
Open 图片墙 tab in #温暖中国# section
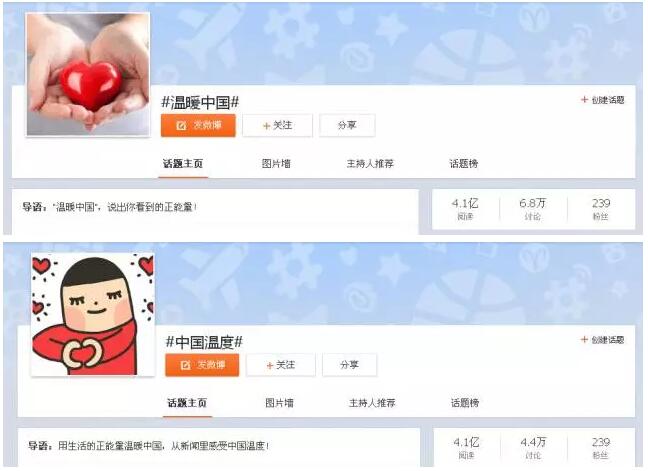pos(276,164)
